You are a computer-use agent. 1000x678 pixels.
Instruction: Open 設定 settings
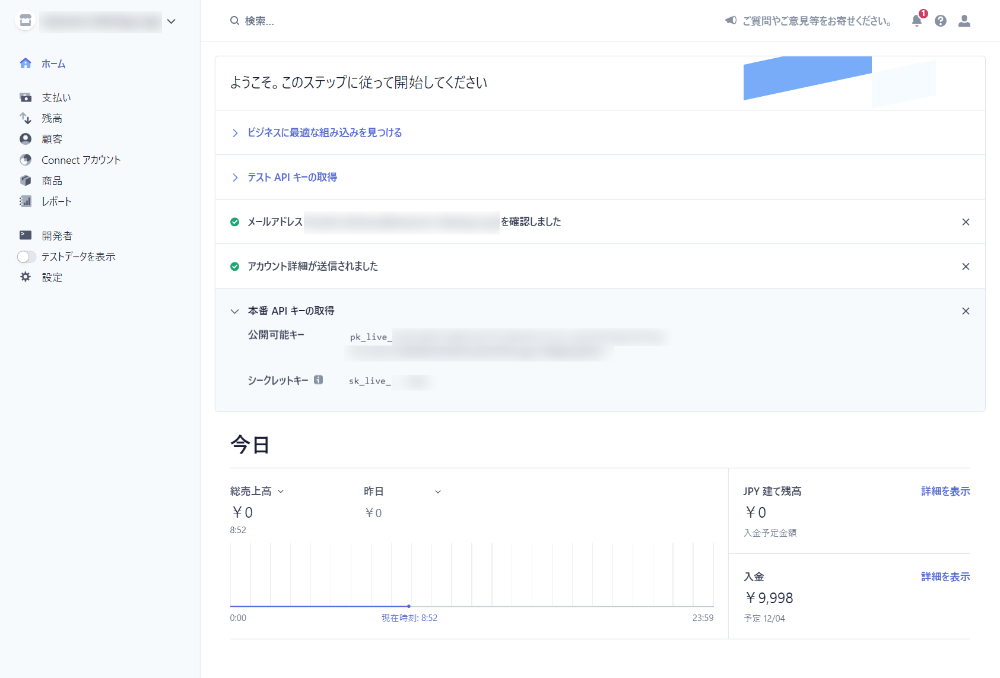[x=52, y=277]
